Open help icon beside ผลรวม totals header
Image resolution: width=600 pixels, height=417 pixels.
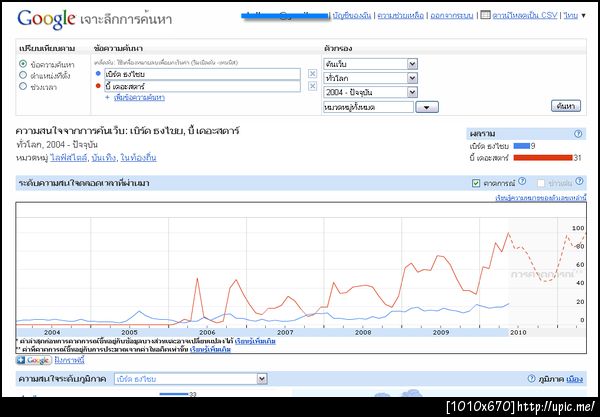(578, 134)
